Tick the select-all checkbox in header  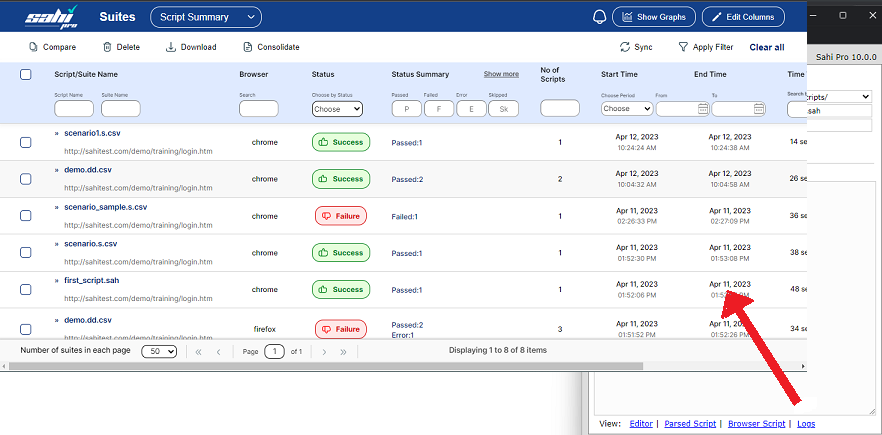pyautogui.click(x=26, y=74)
